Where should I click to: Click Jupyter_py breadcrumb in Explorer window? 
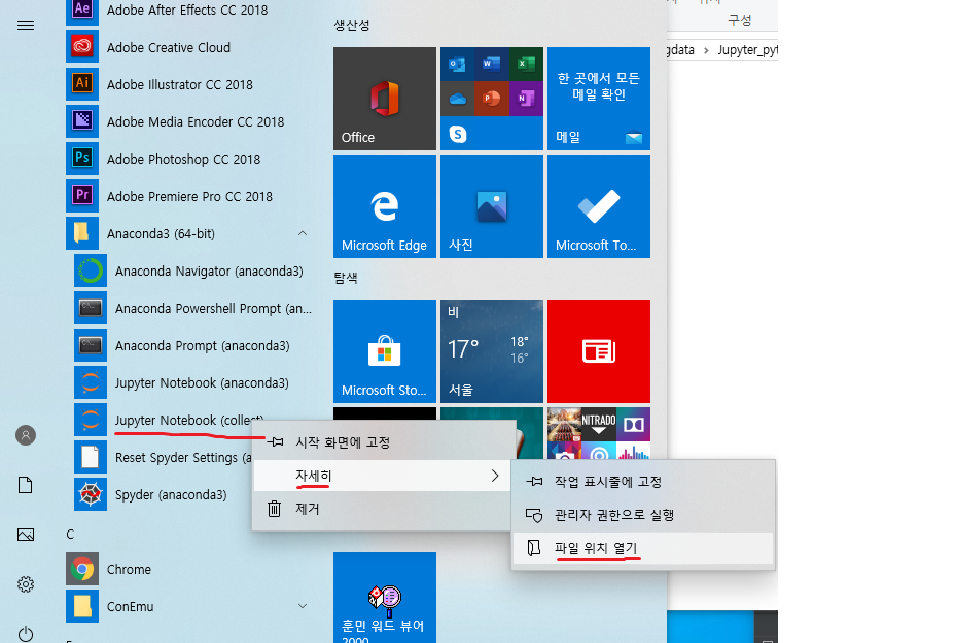747,50
